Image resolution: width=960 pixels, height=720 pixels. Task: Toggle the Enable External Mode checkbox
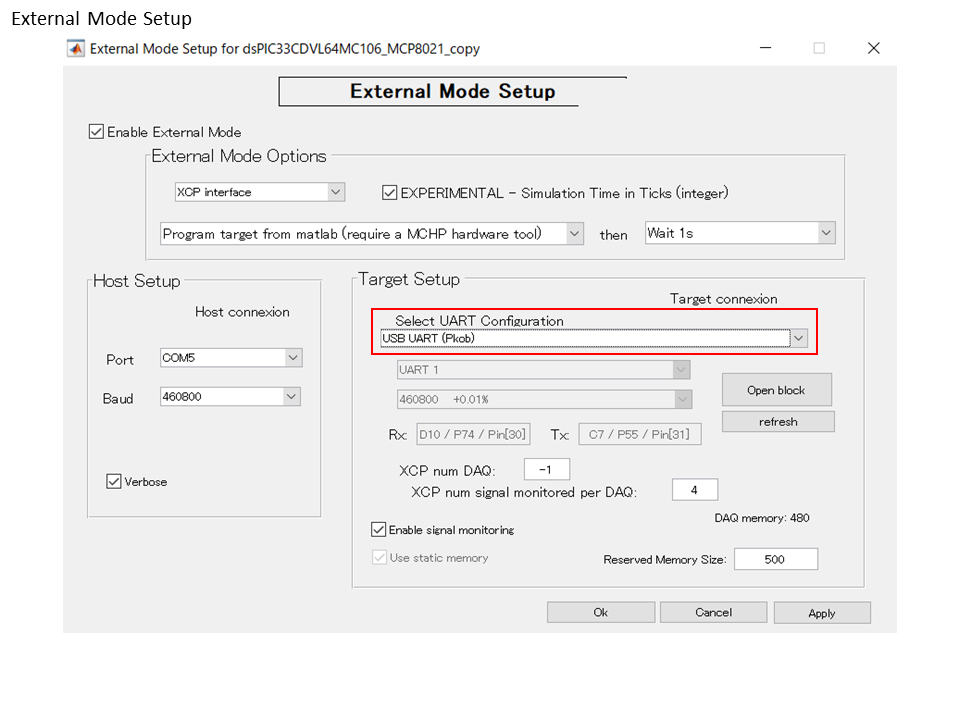coord(96,131)
